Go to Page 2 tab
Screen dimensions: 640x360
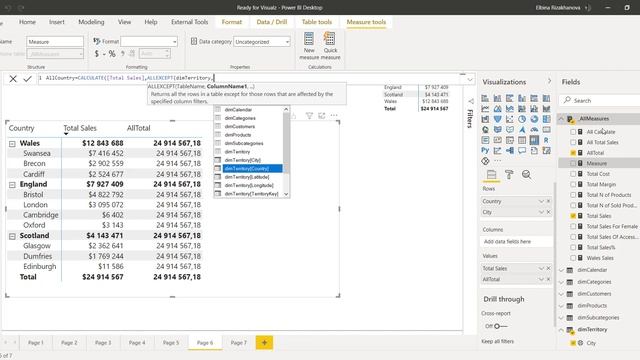pyautogui.click(x=69, y=343)
